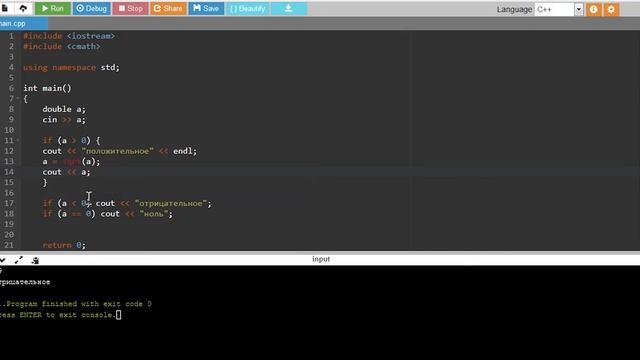Click the console output word 'отрицательное'
Image resolution: width=640 pixels, height=360 pixels.
coord(25,282)
